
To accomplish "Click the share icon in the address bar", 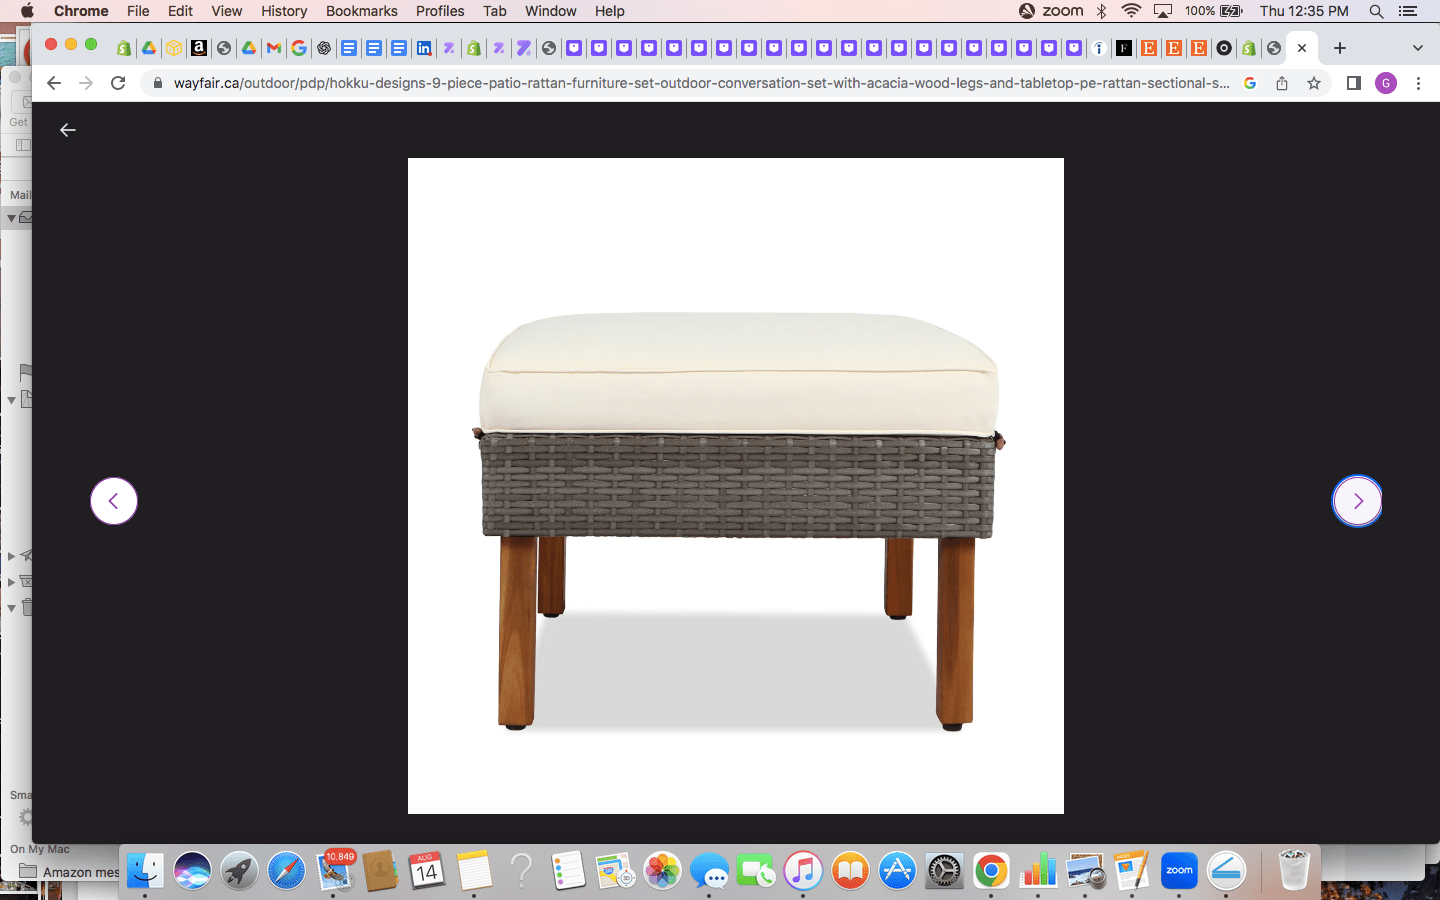I will click(x=1282, y=83).
